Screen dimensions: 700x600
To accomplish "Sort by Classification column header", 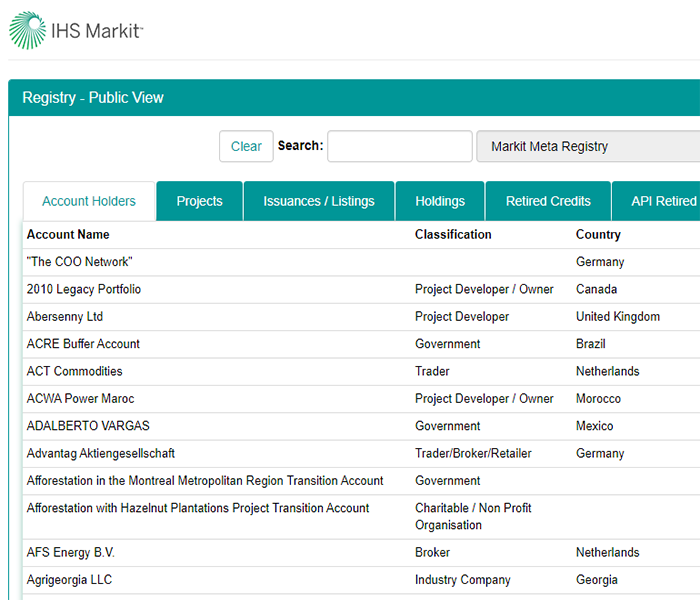I will 453,234.
